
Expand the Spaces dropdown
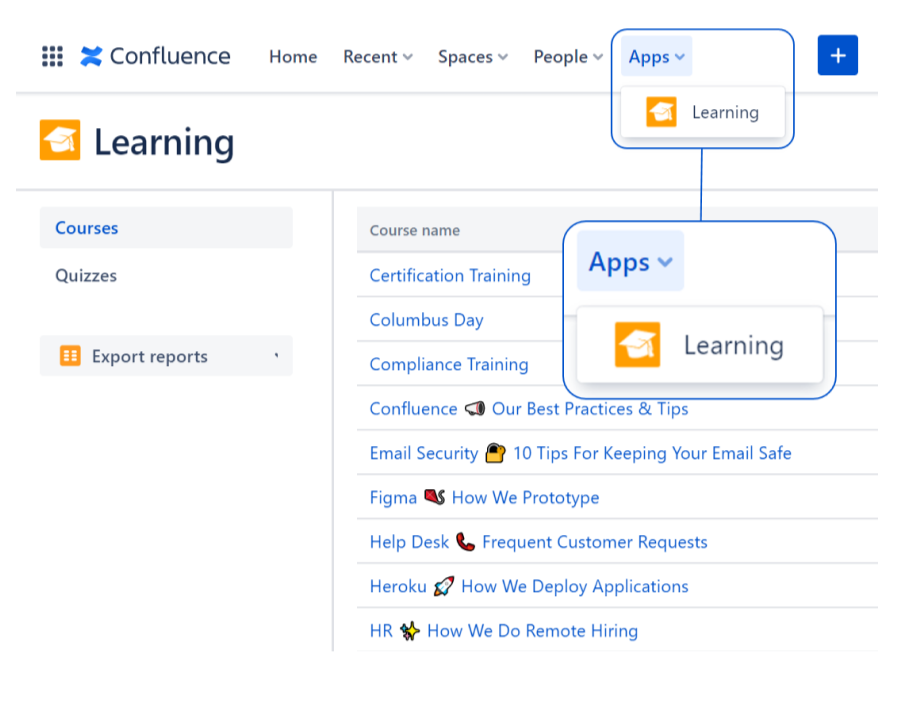471,57
